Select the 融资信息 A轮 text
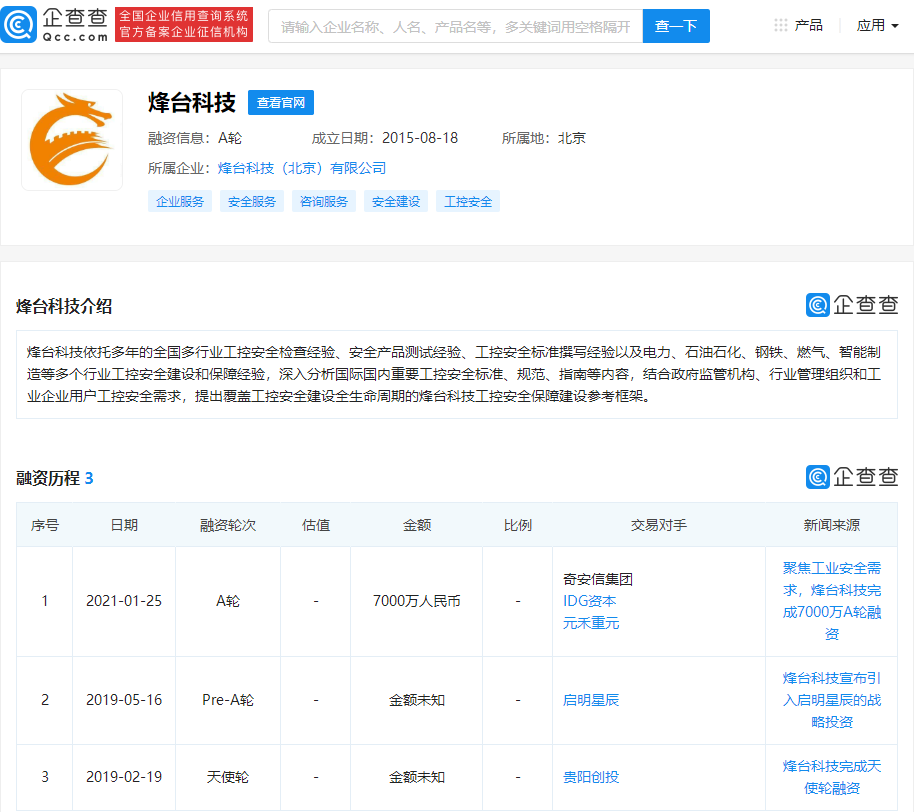The height and width of the screenshot is (812, 914). click(195, 138)
